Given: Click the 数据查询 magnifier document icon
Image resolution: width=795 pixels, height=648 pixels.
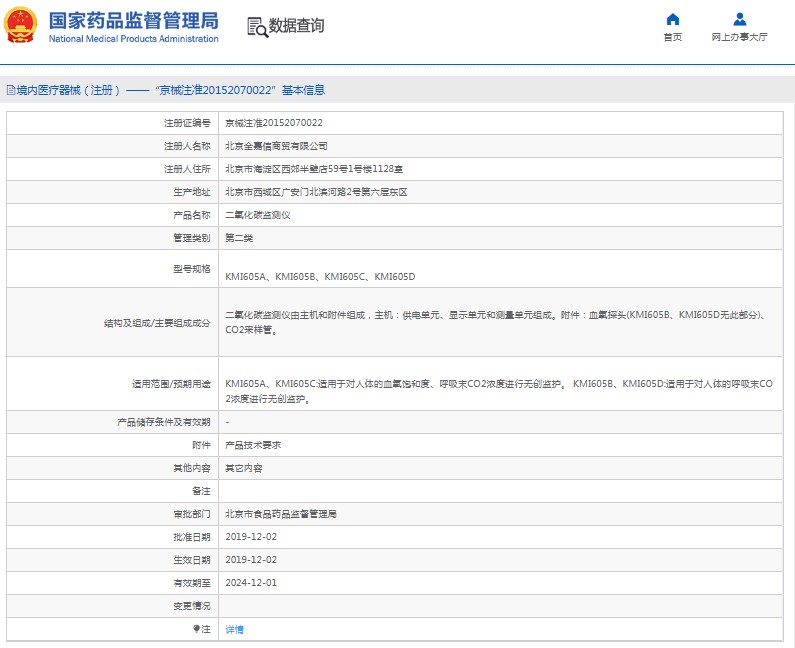Looking at the screenshot, I should [257, 27].
